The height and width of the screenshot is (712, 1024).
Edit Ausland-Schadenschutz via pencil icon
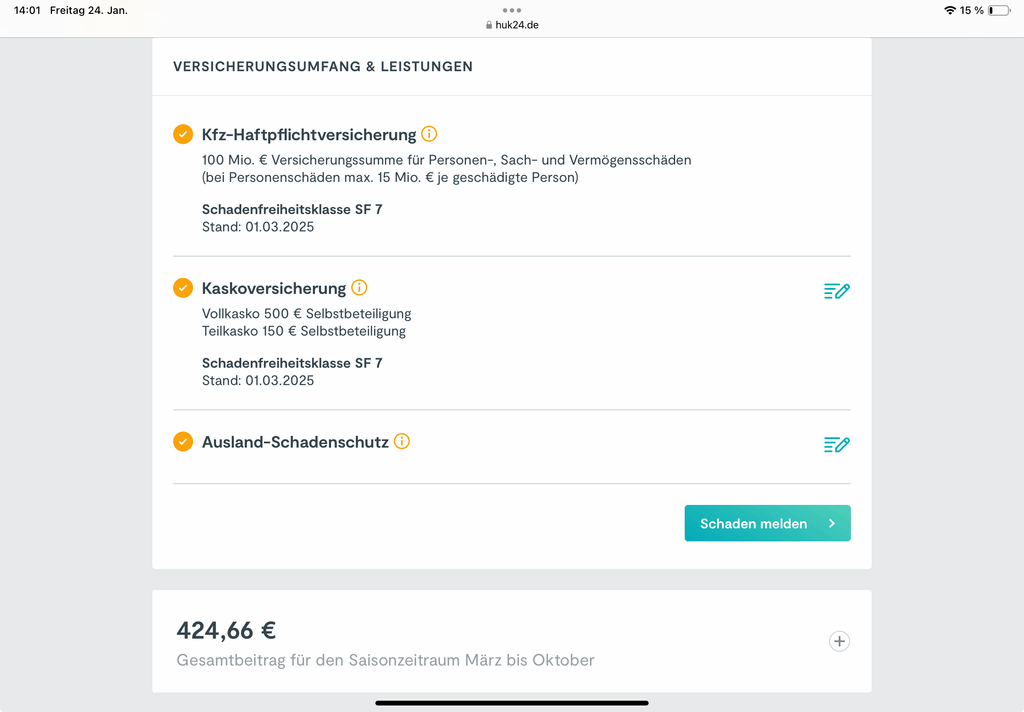coord(837,444)
